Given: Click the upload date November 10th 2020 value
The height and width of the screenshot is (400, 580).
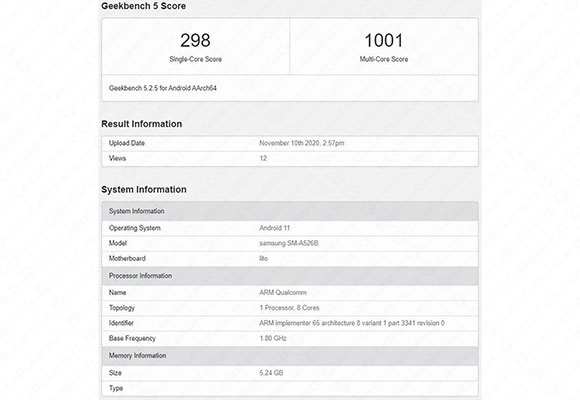Looking at the screenshot, I should click(301, 143).
